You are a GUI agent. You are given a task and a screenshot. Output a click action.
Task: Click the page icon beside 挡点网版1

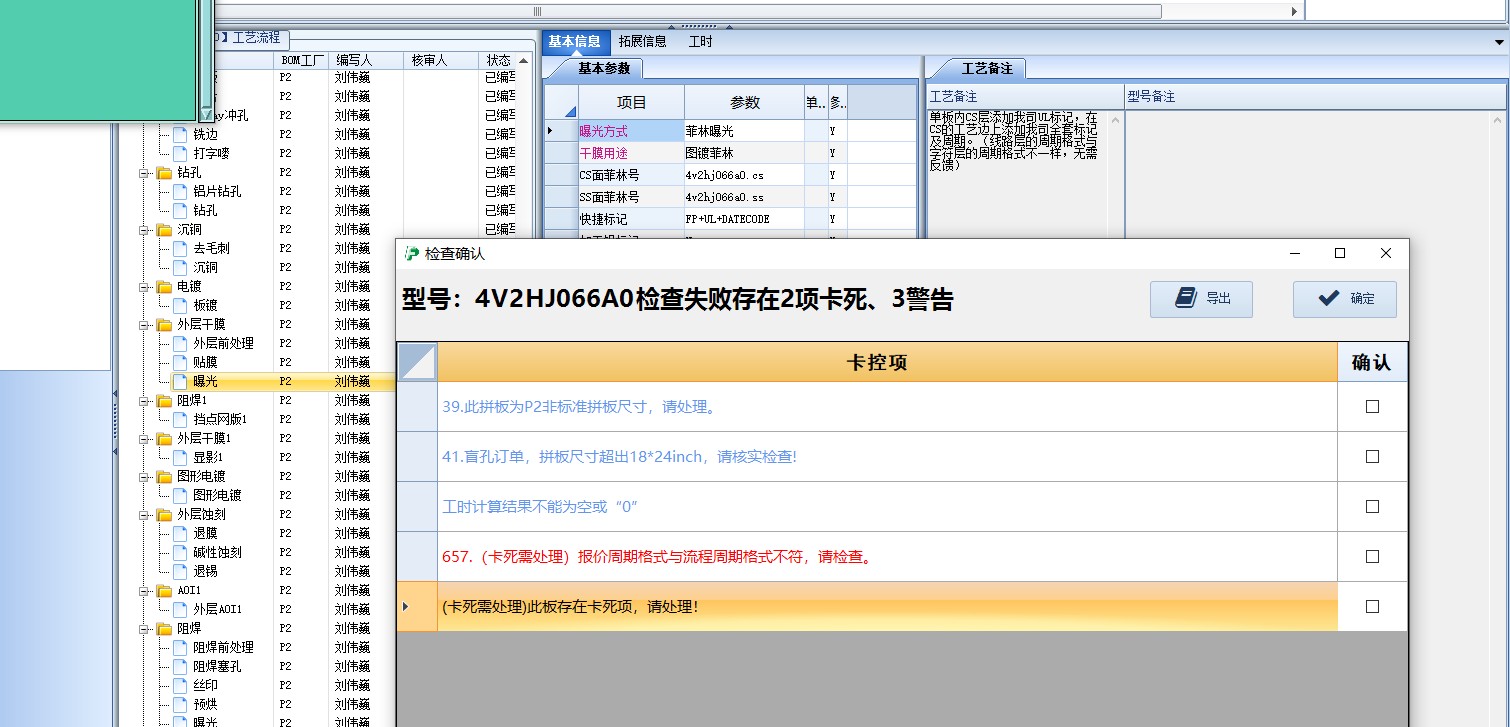click(x=180, y=419)
